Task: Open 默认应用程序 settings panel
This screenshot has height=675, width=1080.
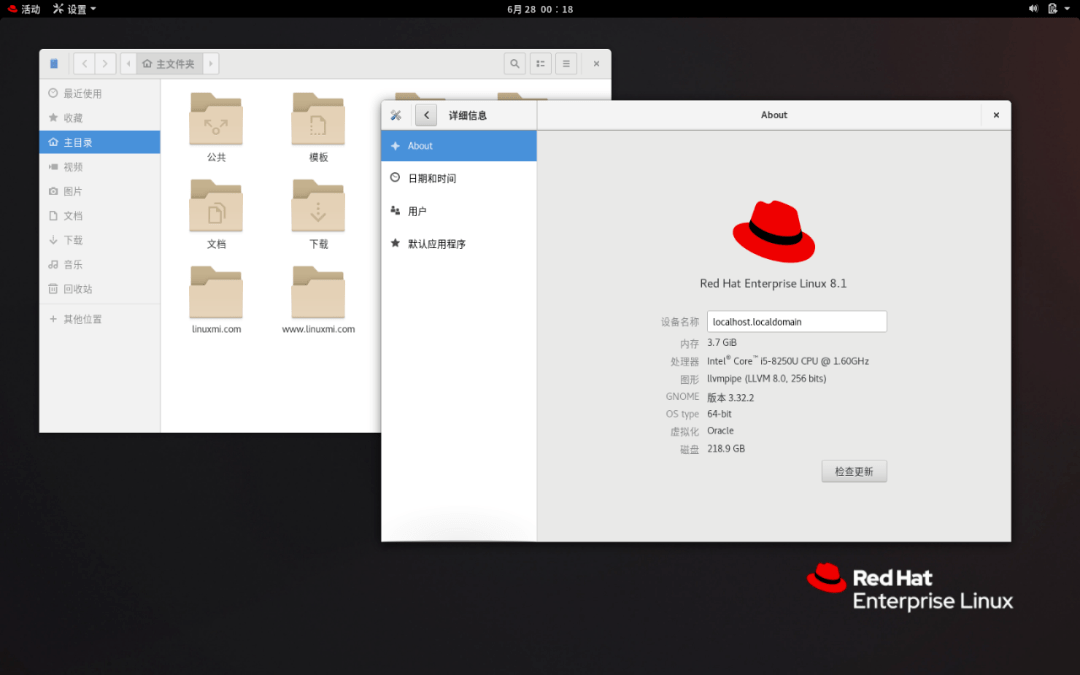Action: pos(459,244)
